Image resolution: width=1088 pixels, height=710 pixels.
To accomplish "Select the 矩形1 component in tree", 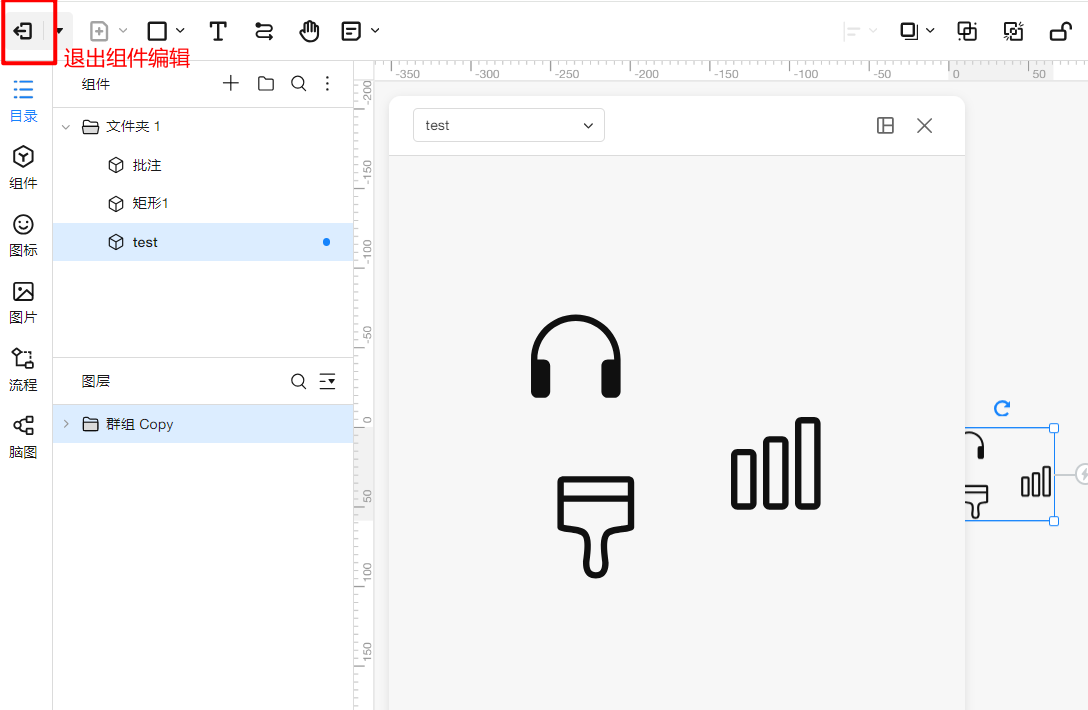I will (x=150, y=204).
